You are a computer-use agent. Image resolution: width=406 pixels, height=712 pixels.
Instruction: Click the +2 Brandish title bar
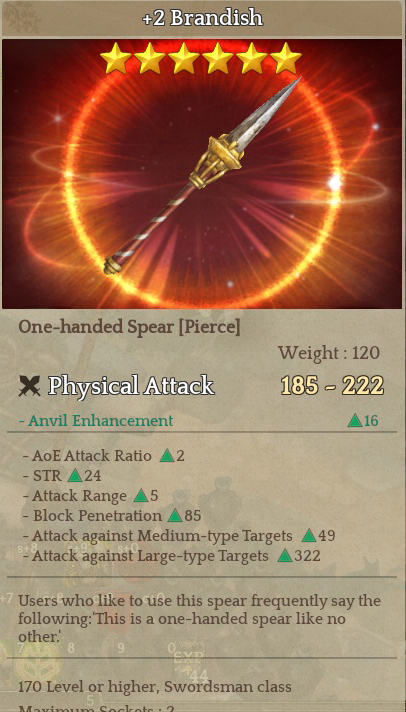click(x=203, y=18)
